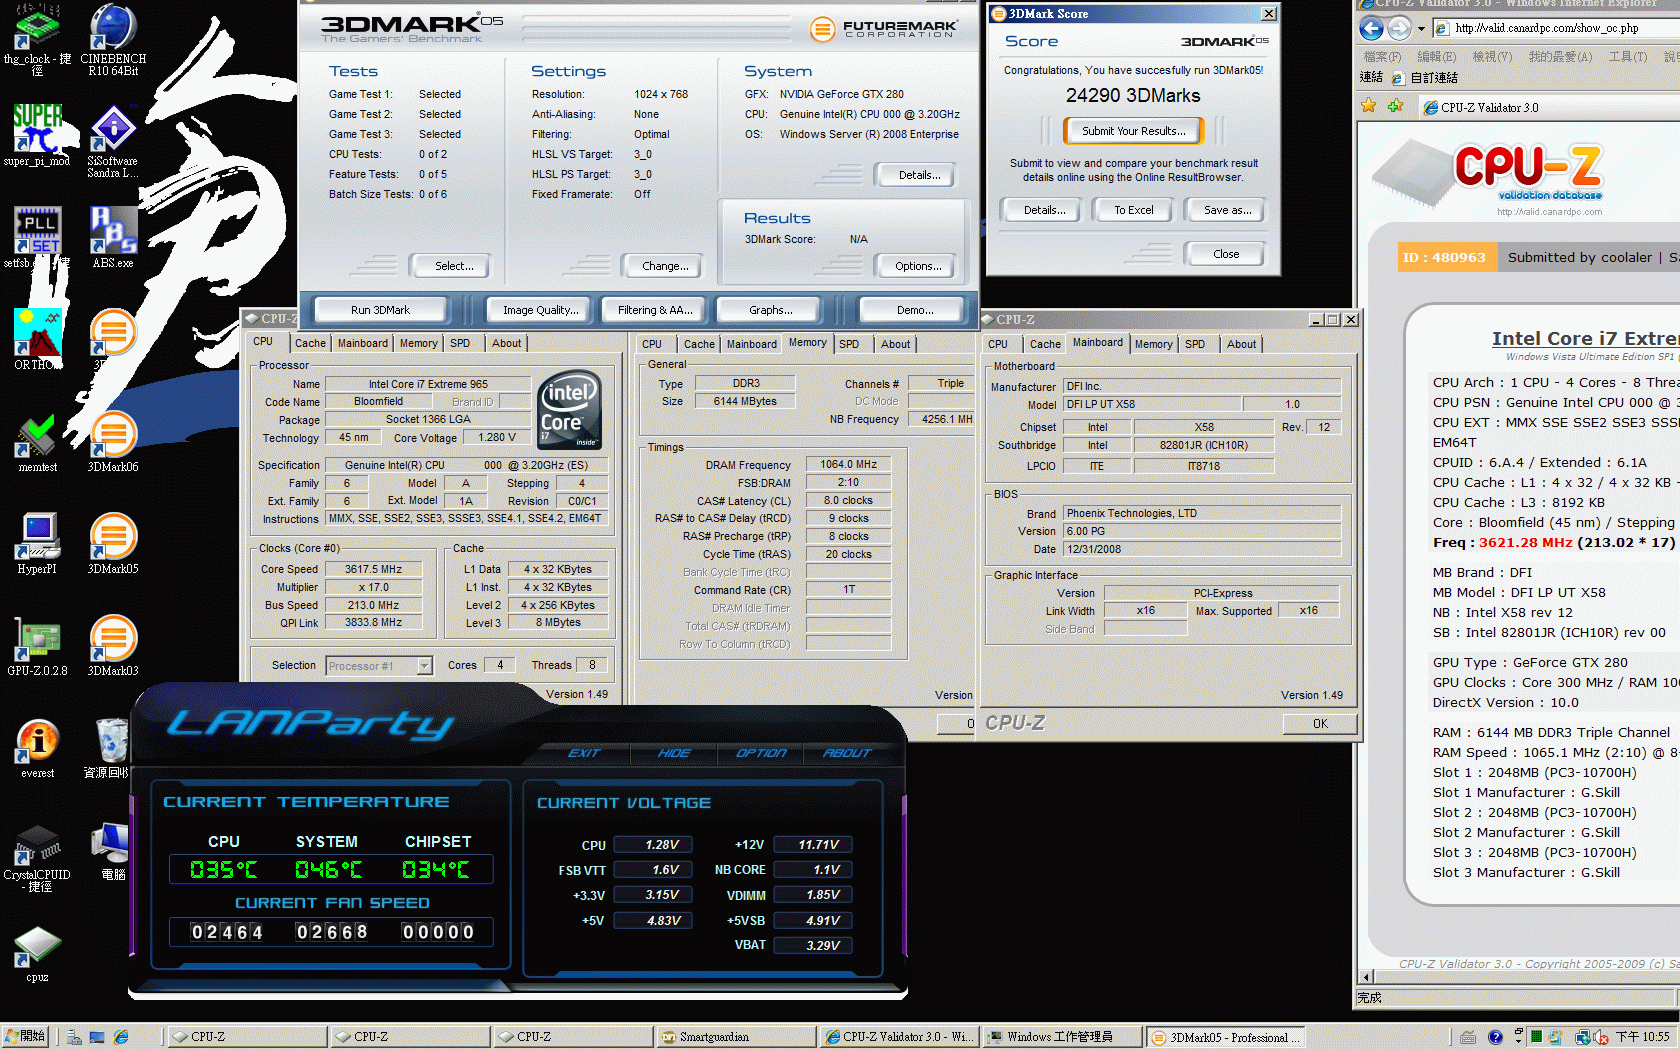This screenshot has width=1680, height=1050.
Task: Select the Memory tab in right CPU-Z
Action: (x=1153, y=344)
